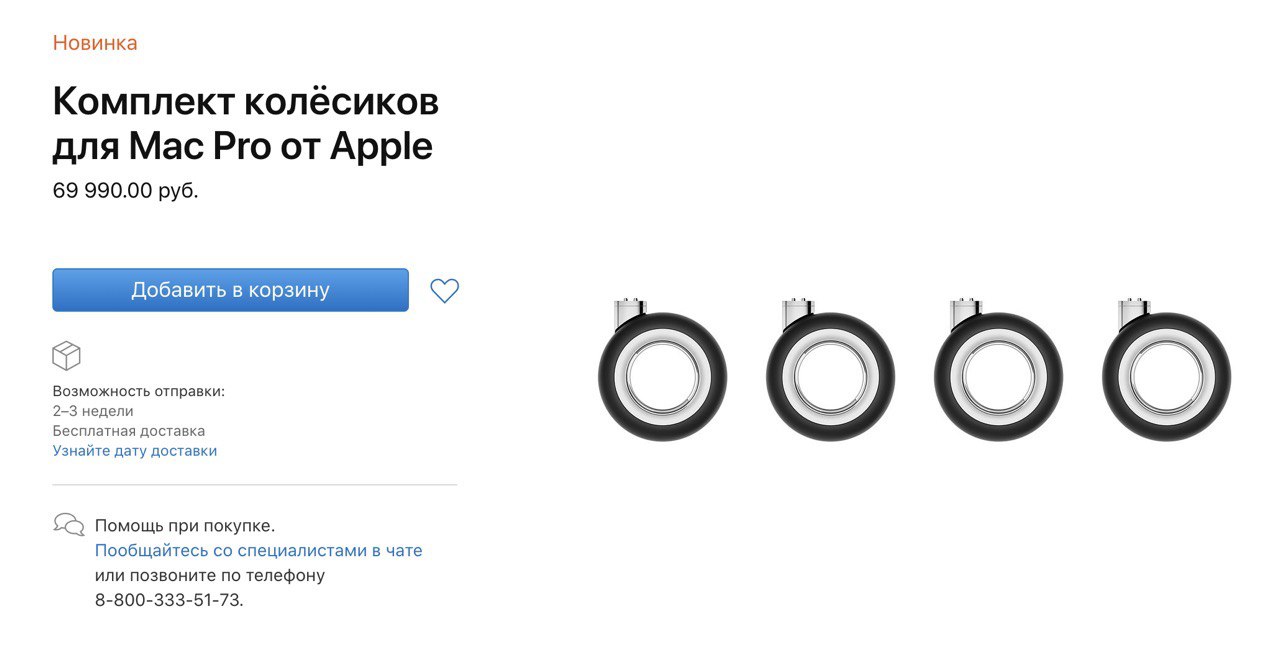
Task: Add product to favorites with heart icon
Action: 444,291
